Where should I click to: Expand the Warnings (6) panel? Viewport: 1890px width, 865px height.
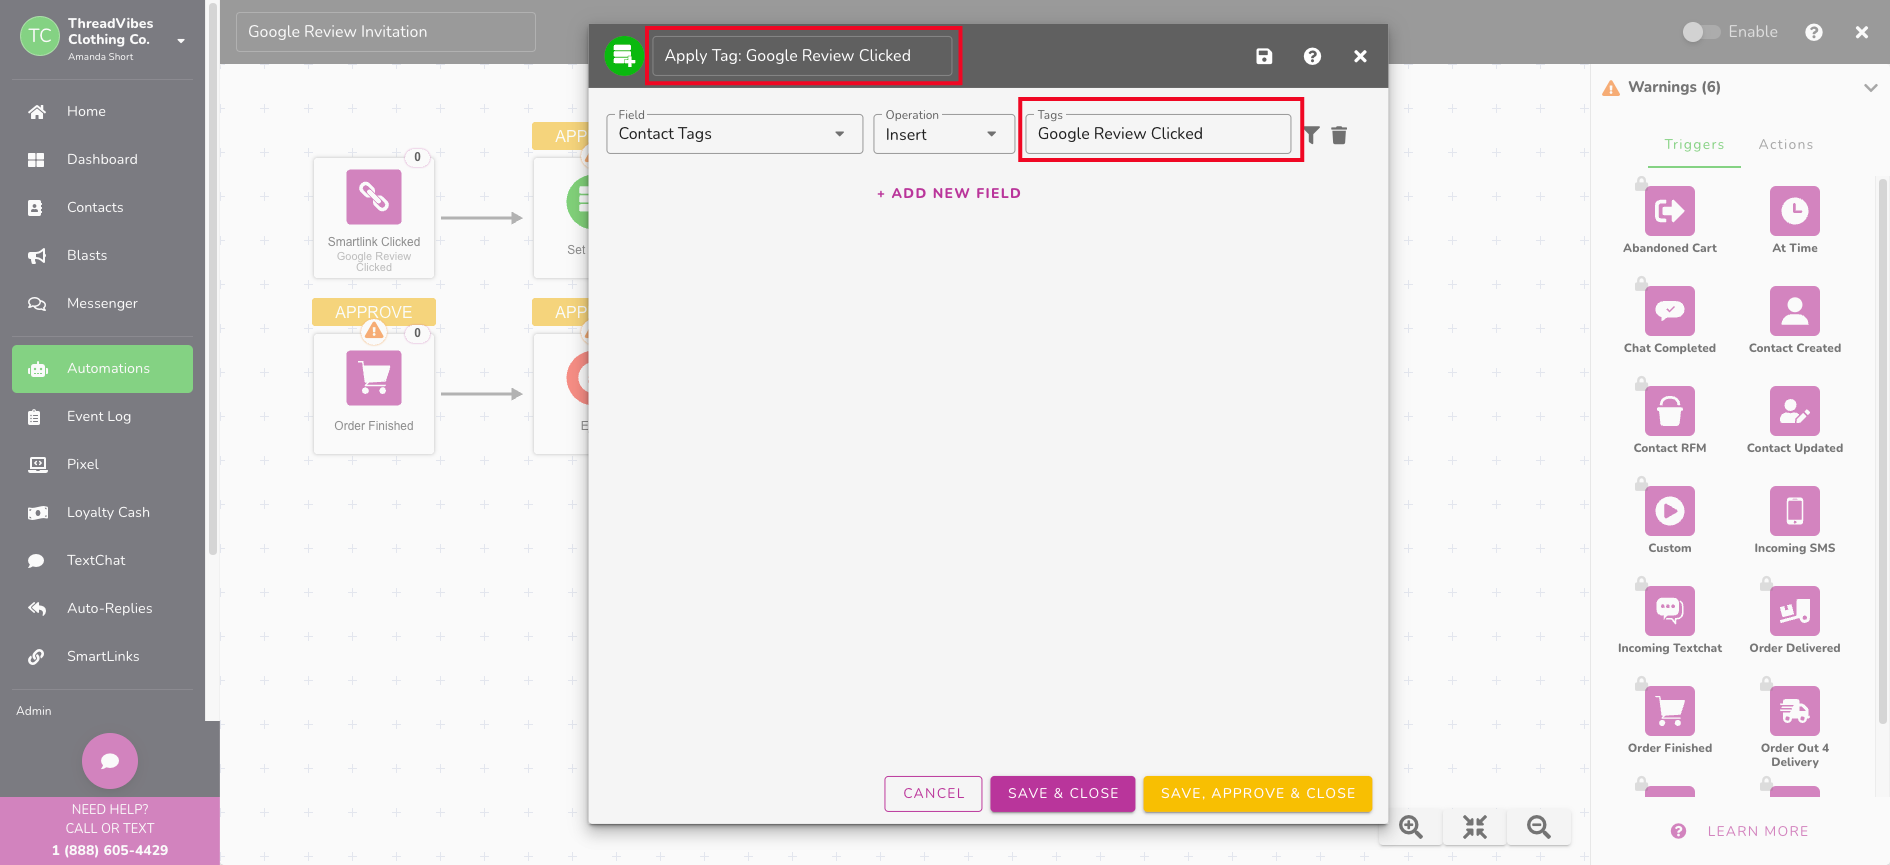1870,88
